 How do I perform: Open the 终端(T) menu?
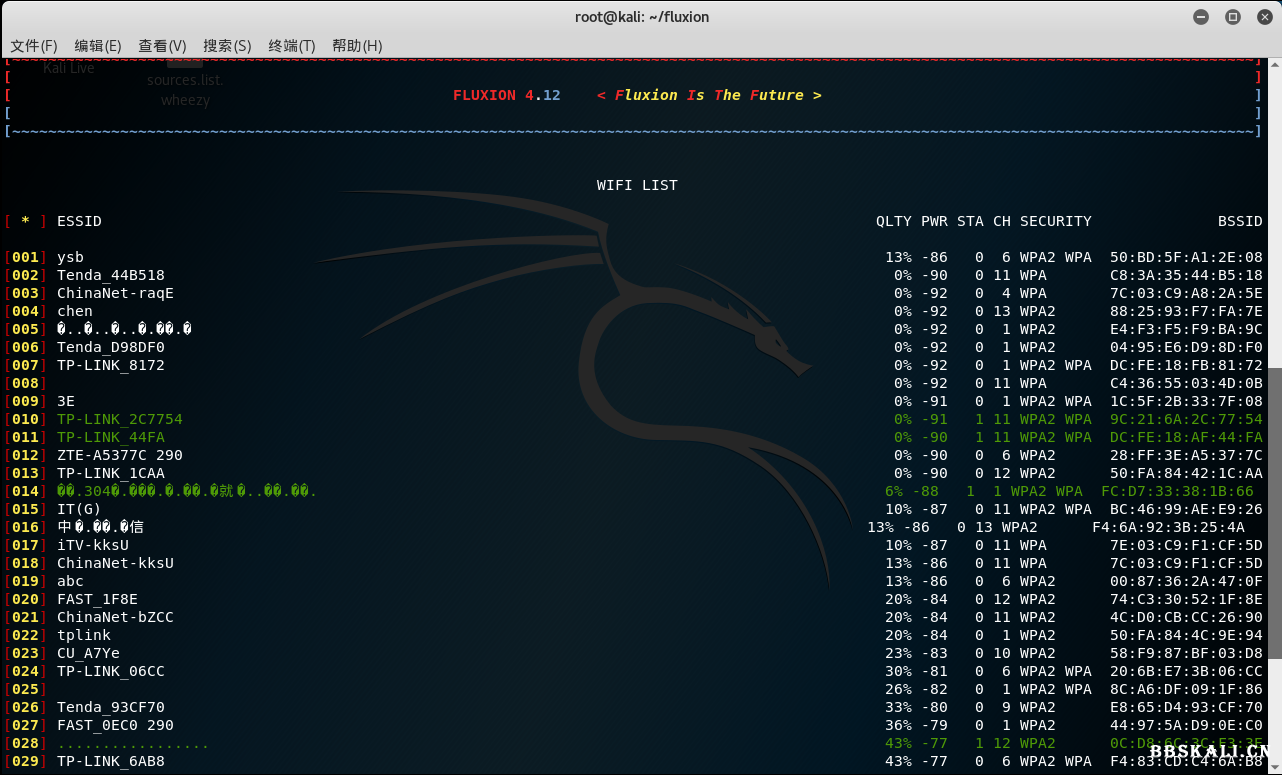tap(292, 46)
